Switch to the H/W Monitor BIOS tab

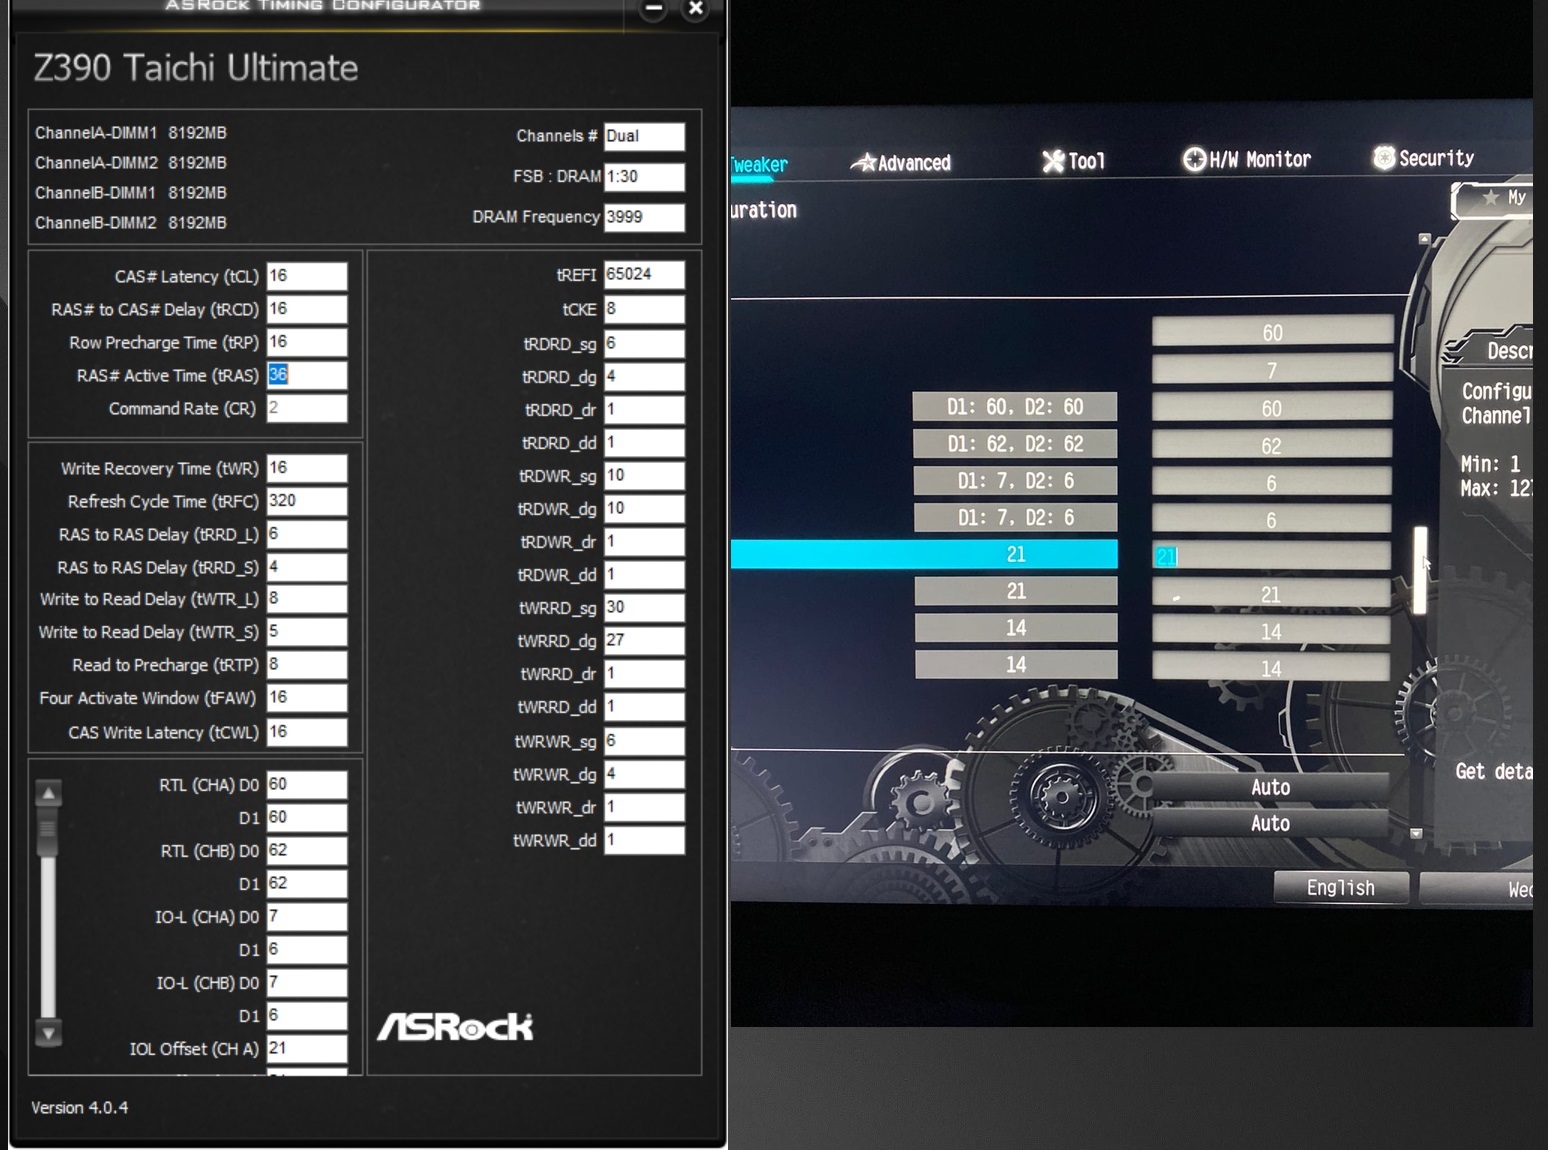tap(1247, 159)
